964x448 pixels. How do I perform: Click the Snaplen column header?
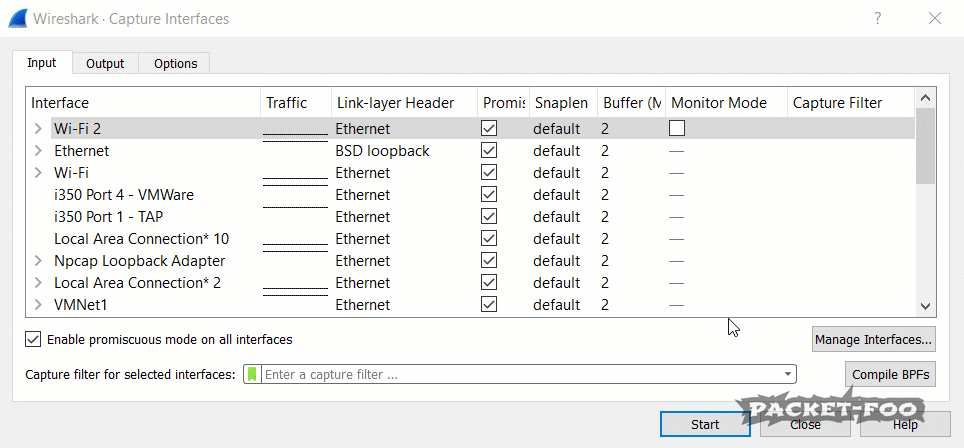tap(563, 103)
